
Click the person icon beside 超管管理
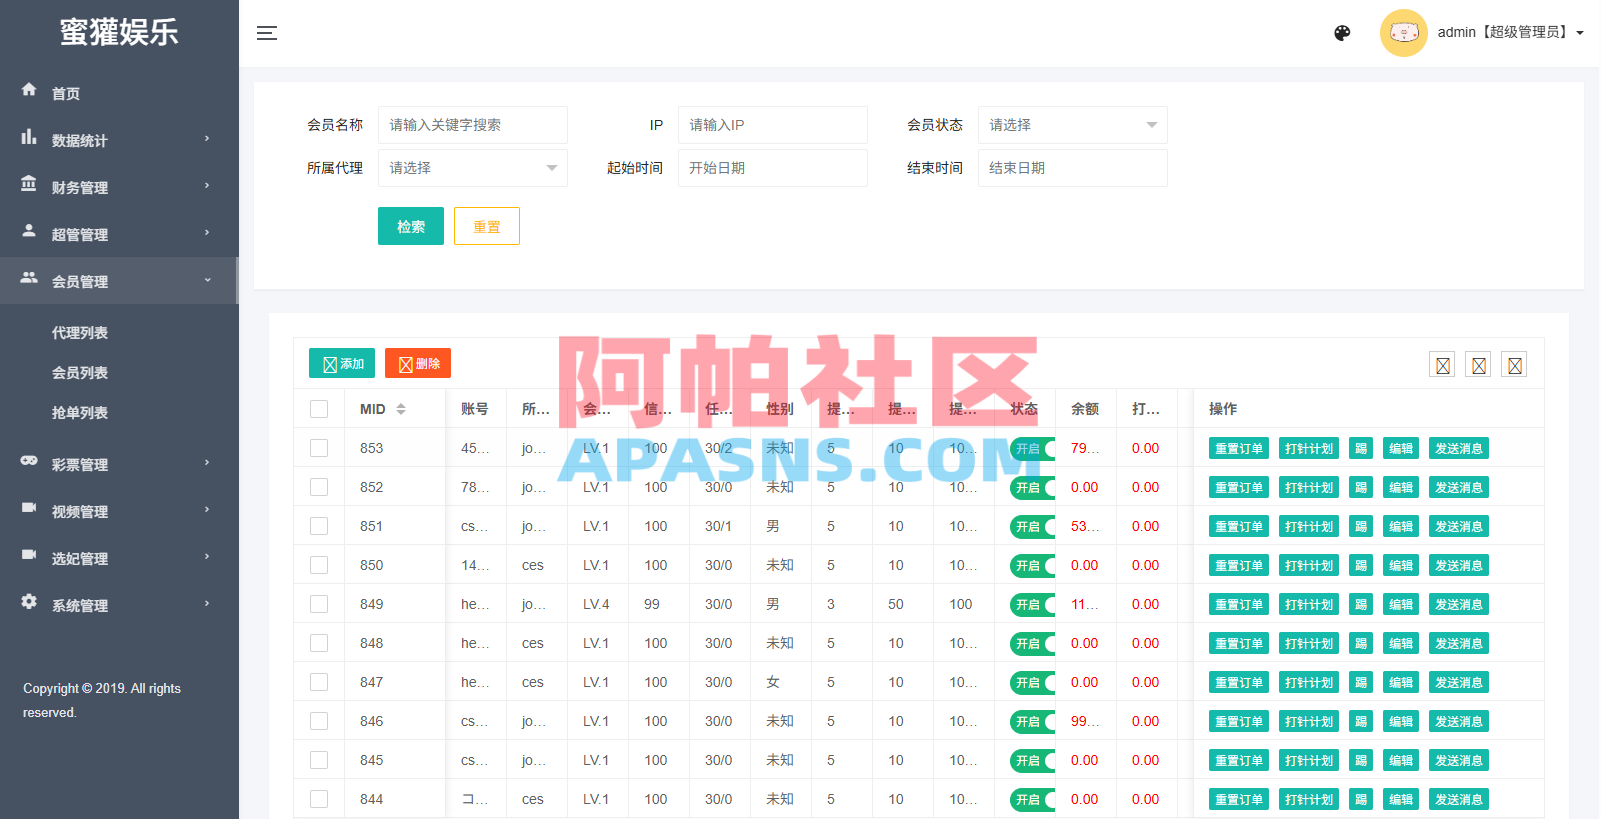29,230
